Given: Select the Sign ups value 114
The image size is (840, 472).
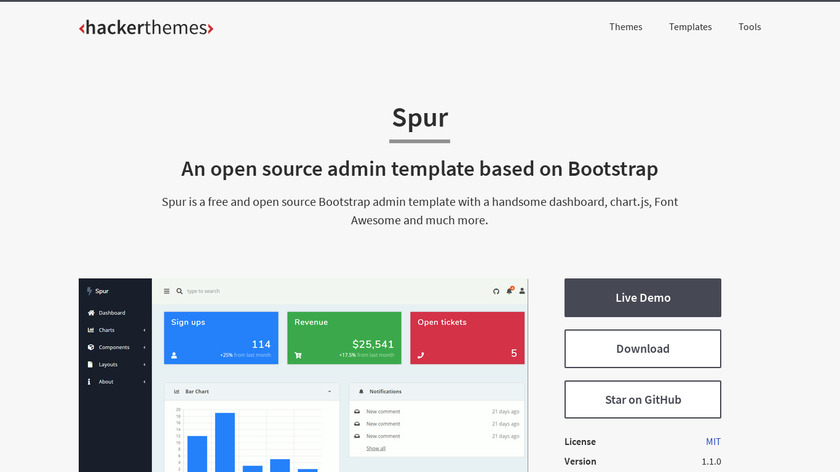Looking at the screenshot, I should tap(261, 344).
